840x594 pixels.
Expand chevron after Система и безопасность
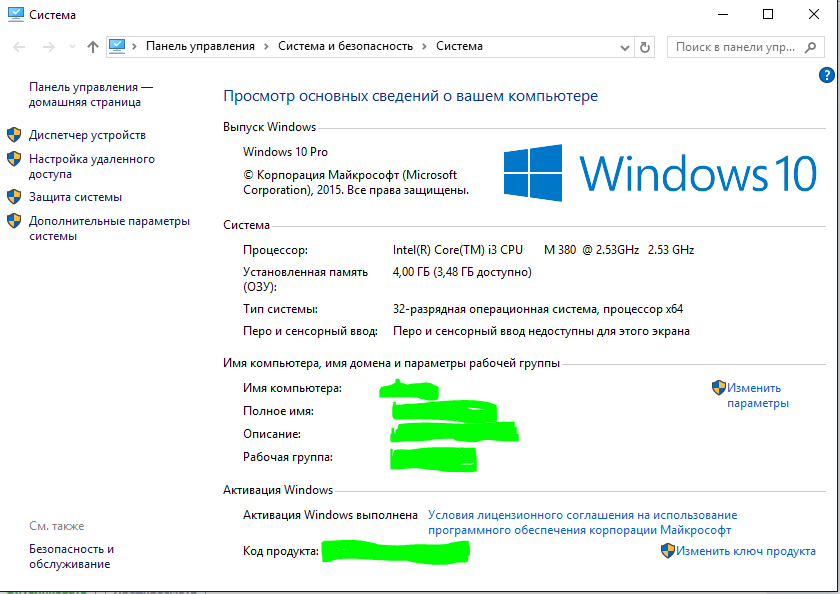click(x=424, y=47)
